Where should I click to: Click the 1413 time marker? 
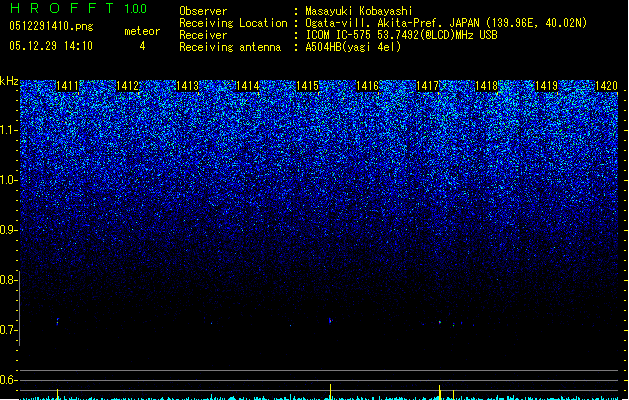click(x=187, y=86)
